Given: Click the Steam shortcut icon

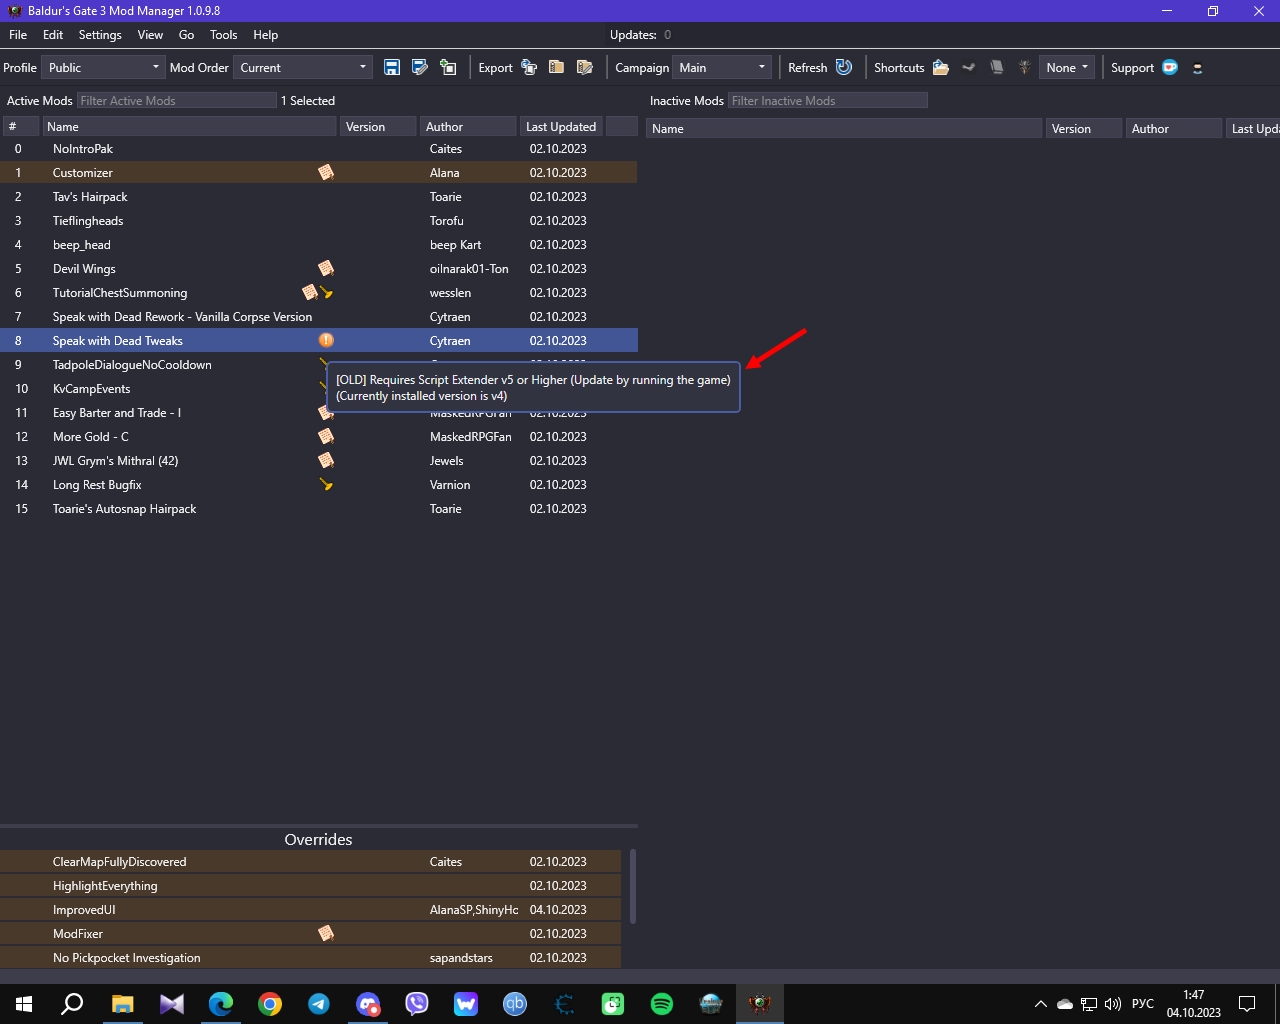Looking at the screenshot, I should coord(968,67).
